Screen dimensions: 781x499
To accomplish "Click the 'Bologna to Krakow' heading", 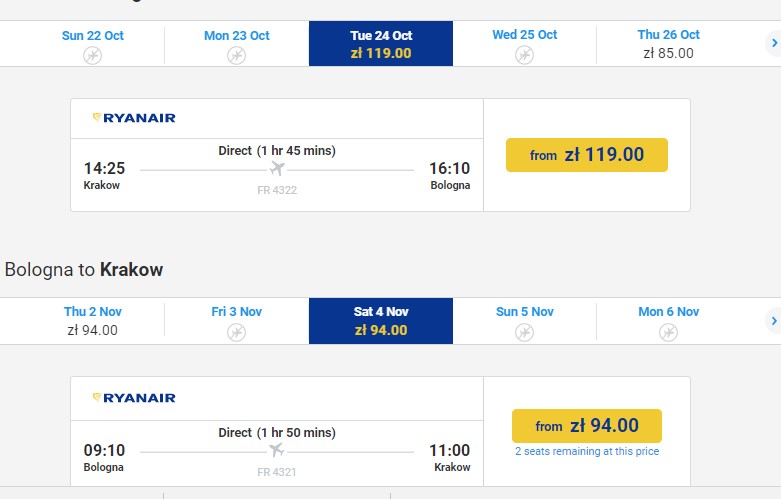I will [x=84, y=270].
